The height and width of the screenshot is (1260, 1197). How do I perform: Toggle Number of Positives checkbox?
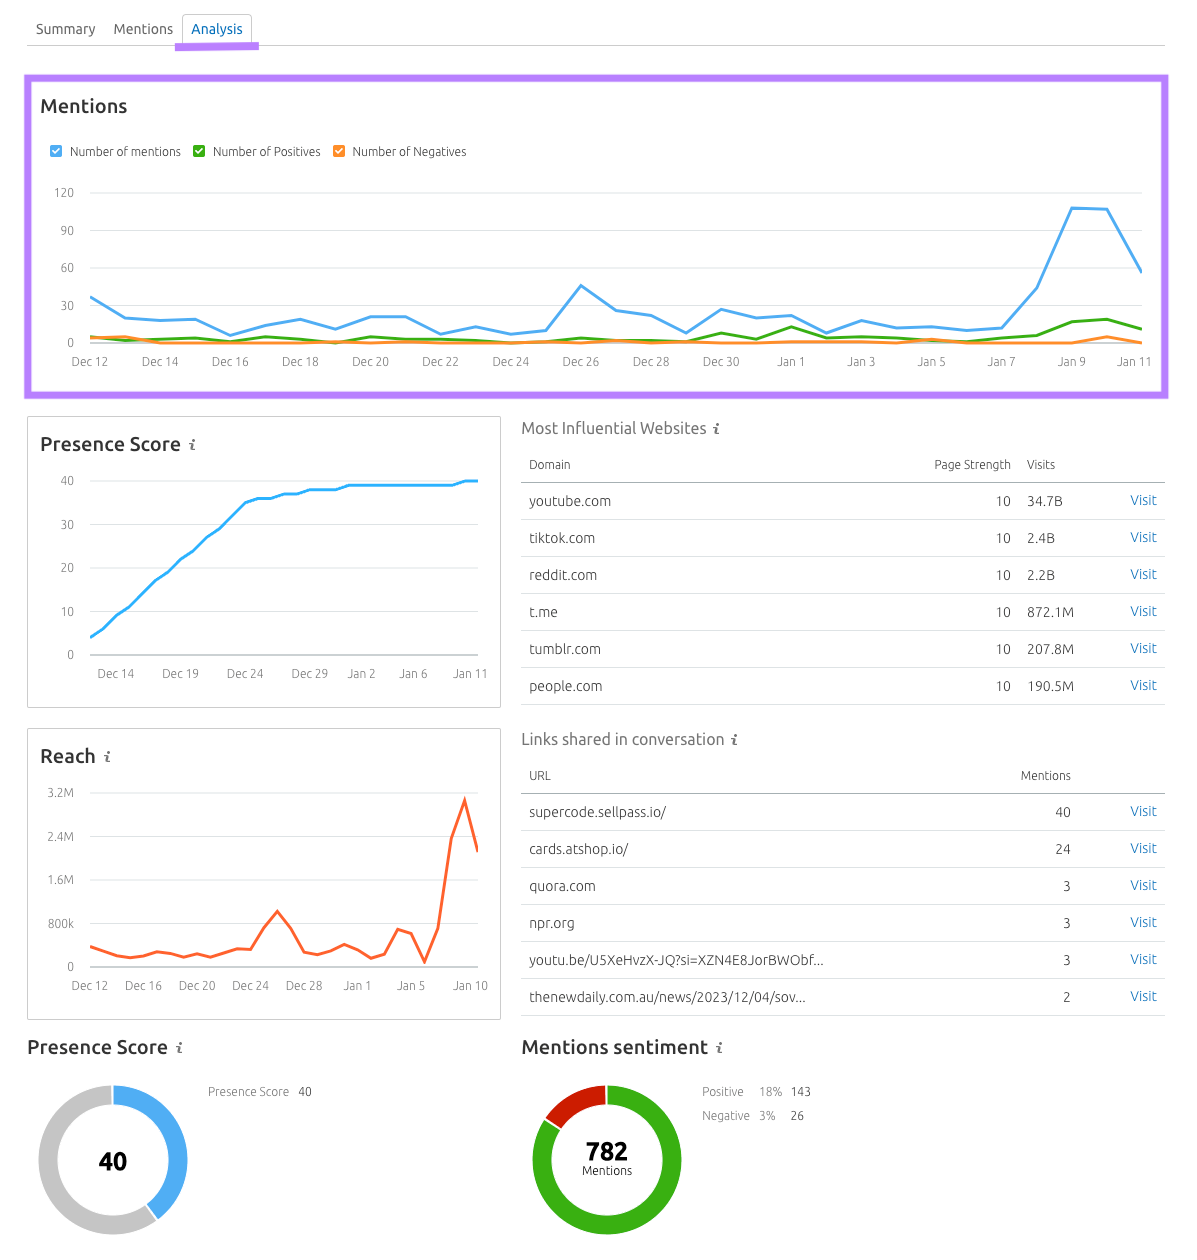click(199, 151)
